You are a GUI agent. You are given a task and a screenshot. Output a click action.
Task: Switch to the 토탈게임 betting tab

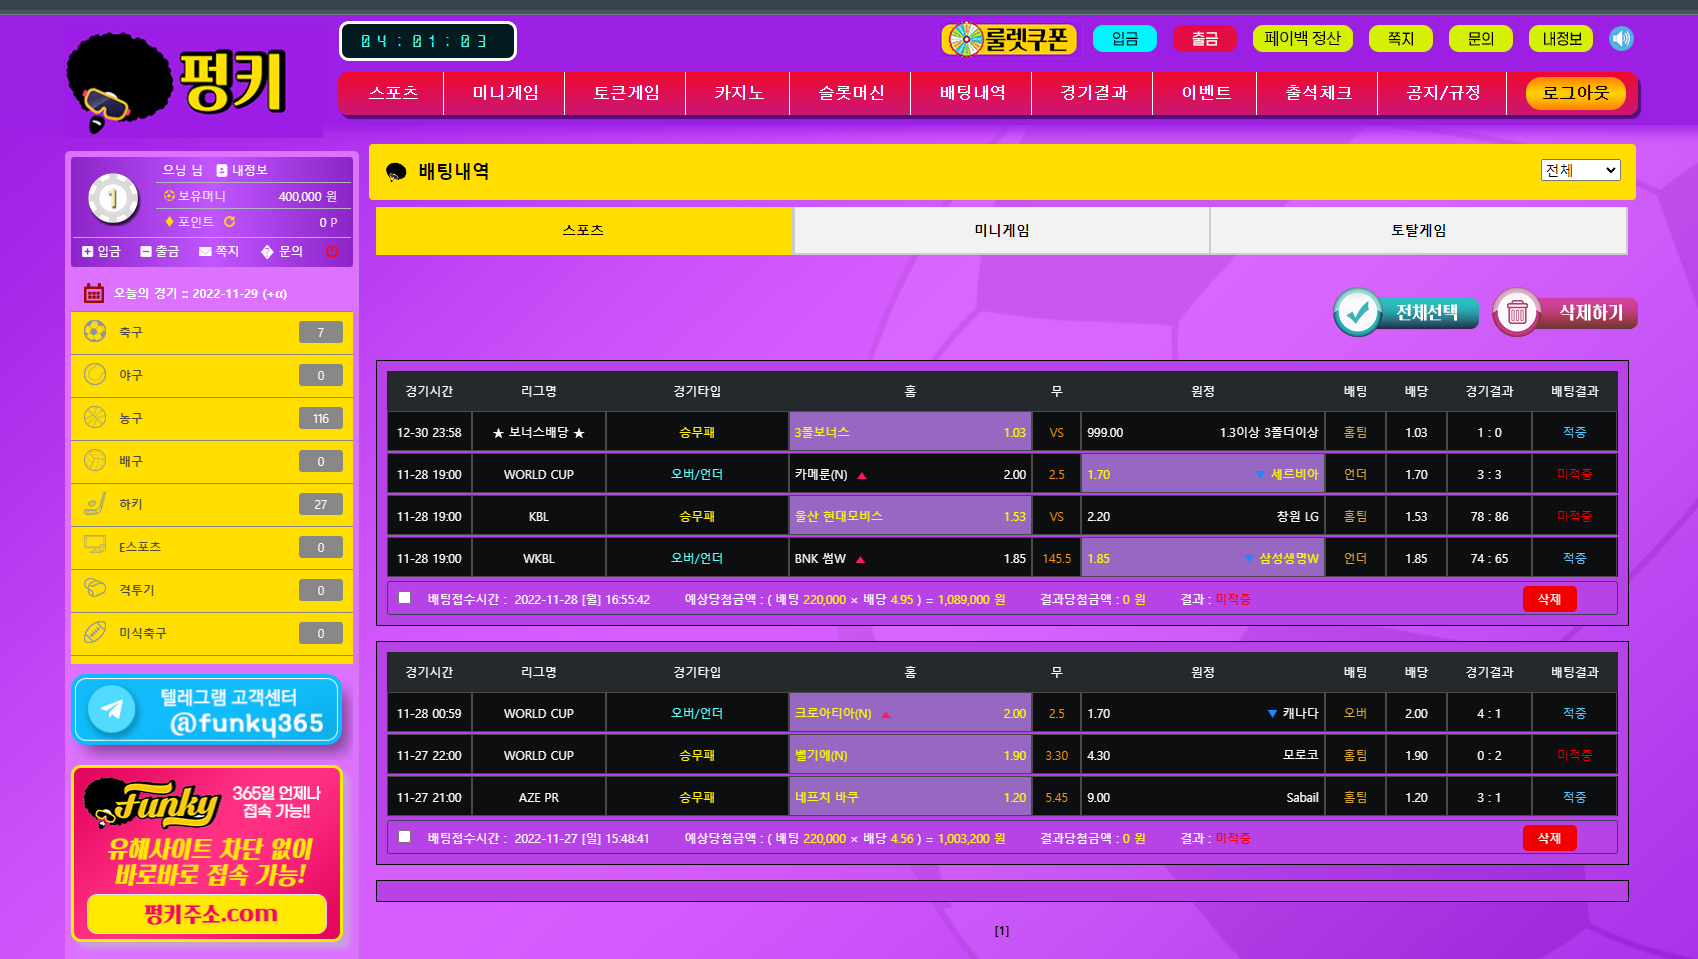(1418, 230)
